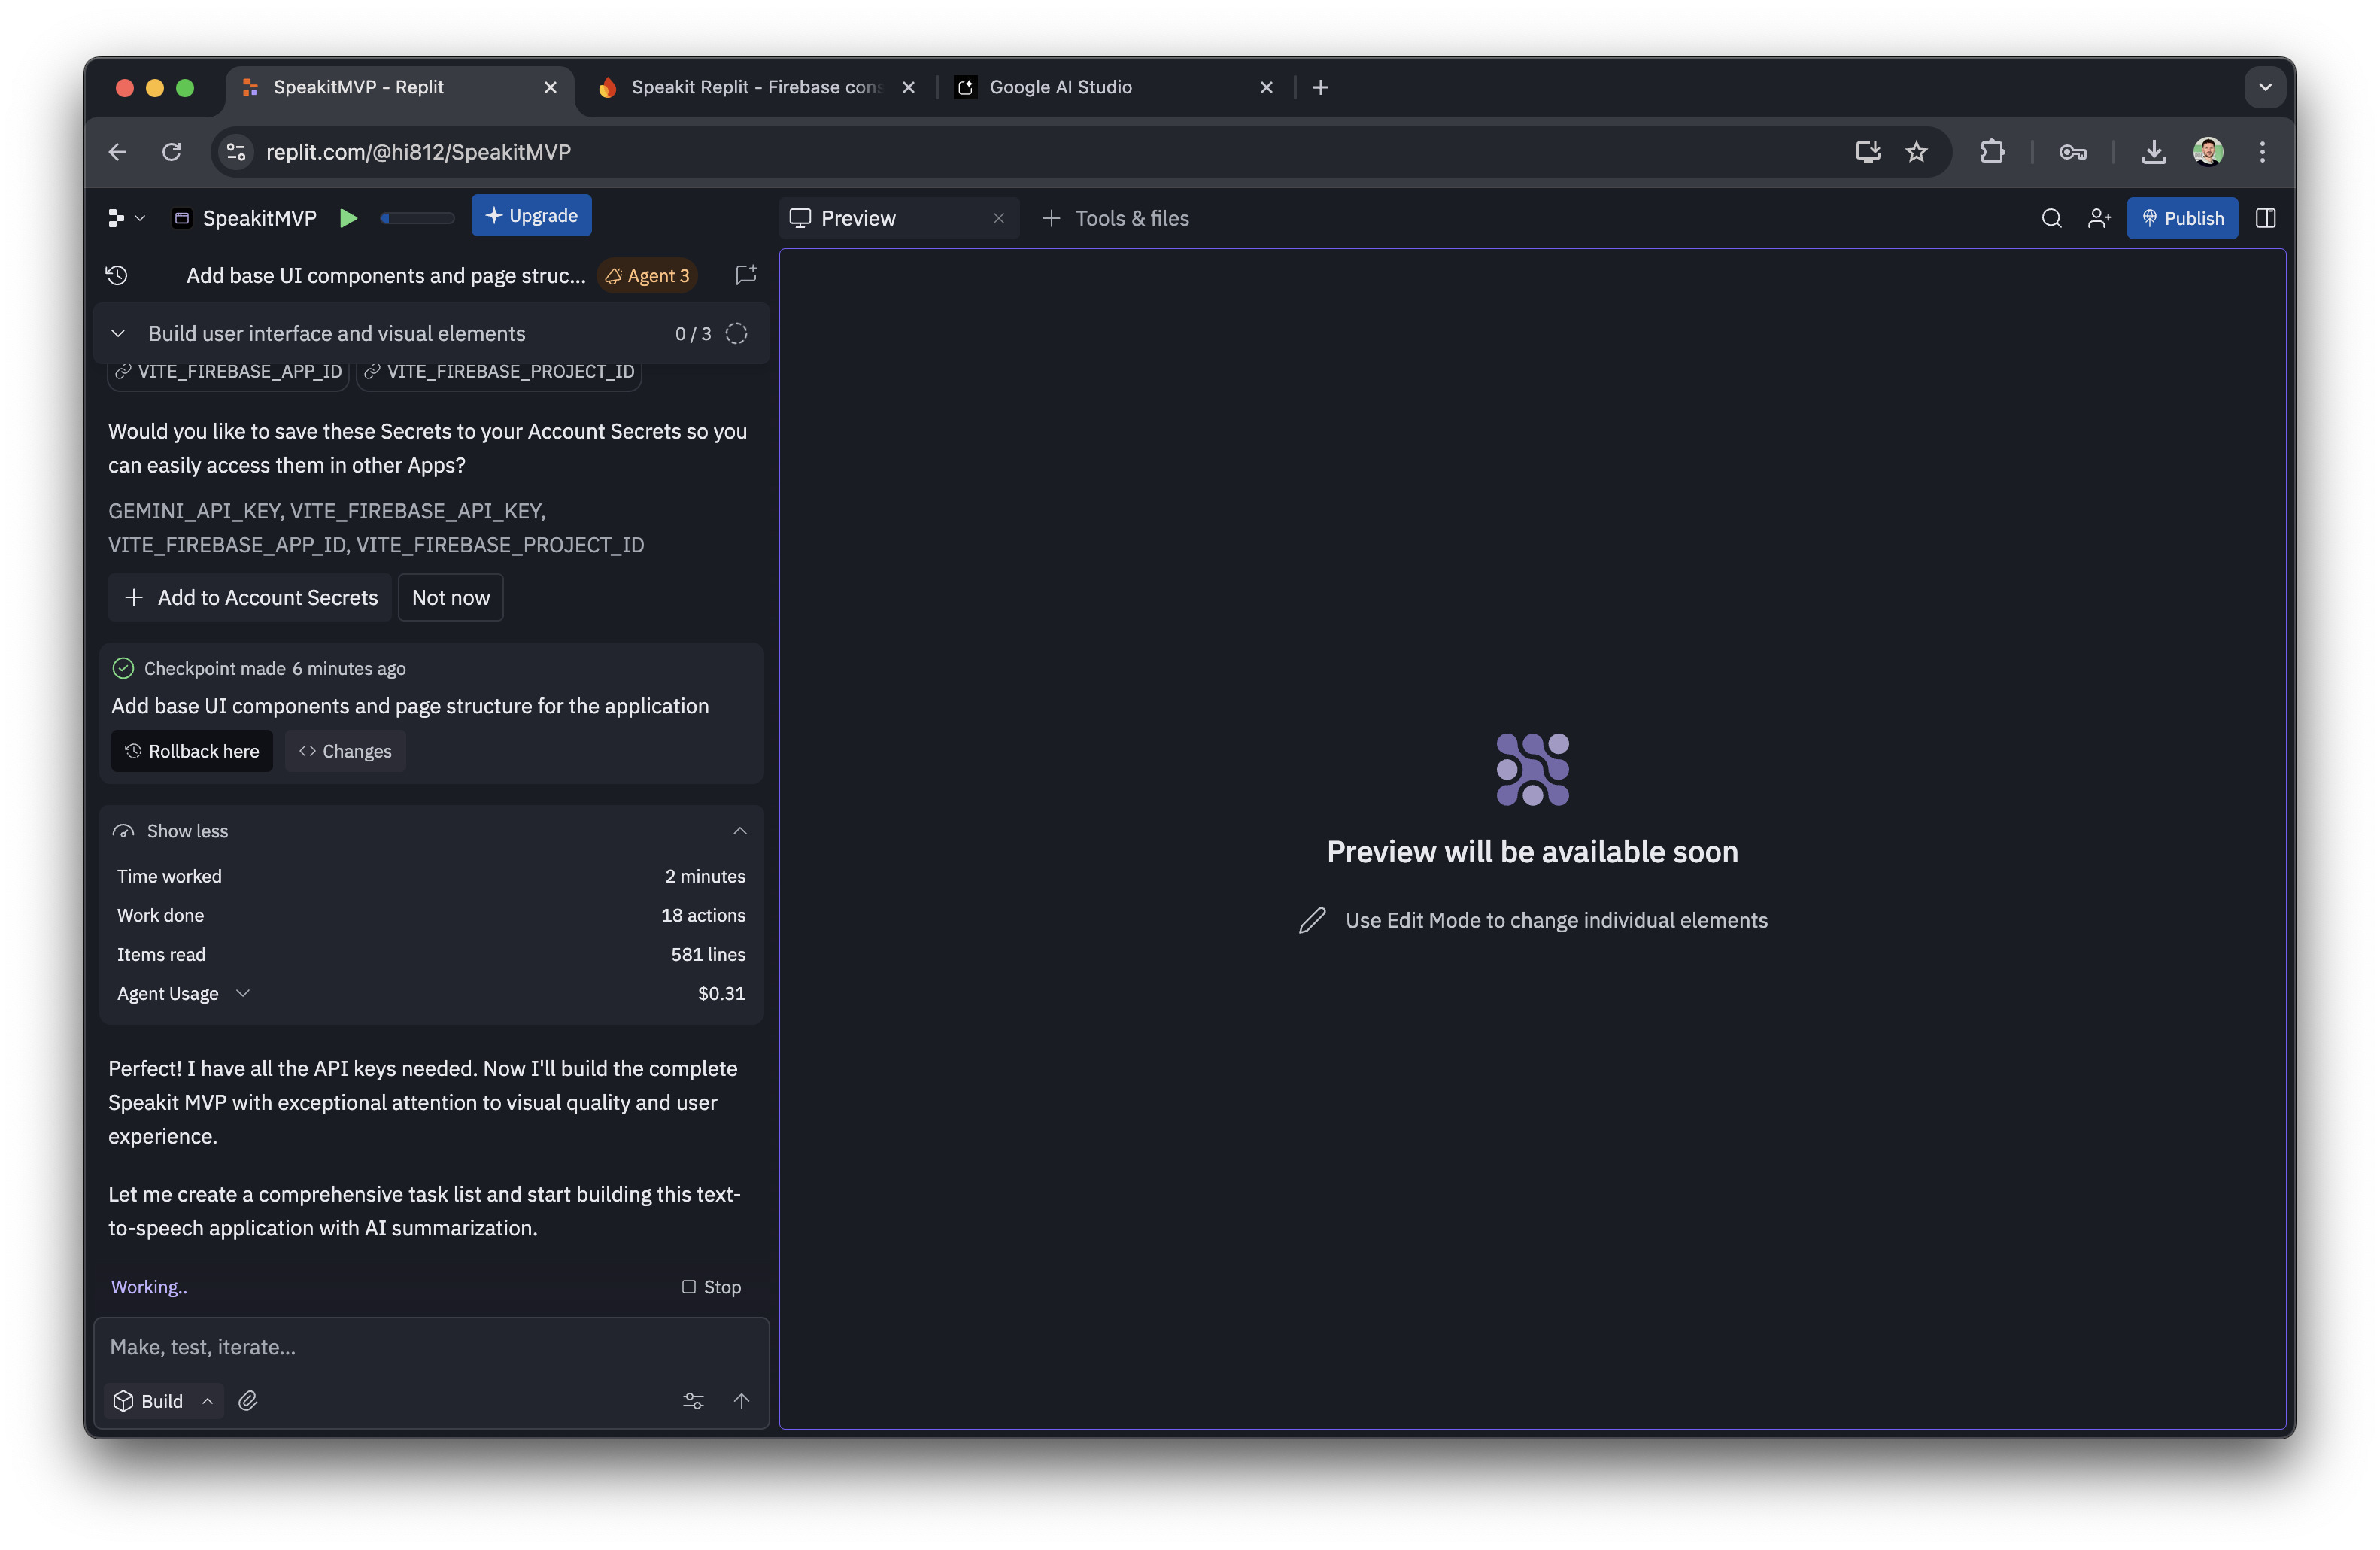Click the Rollback here button
This screenshot has width=2380, height=1550.
tap(191, 751)
